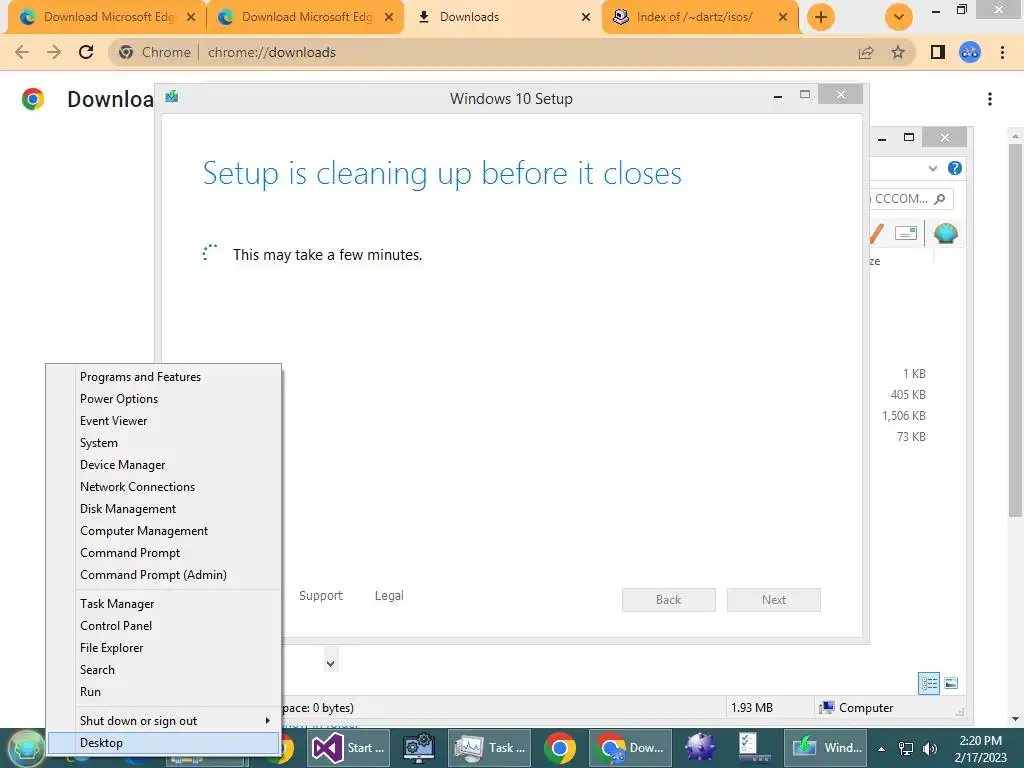Open the blue spiky ball taskbar icon

(699, 748)
